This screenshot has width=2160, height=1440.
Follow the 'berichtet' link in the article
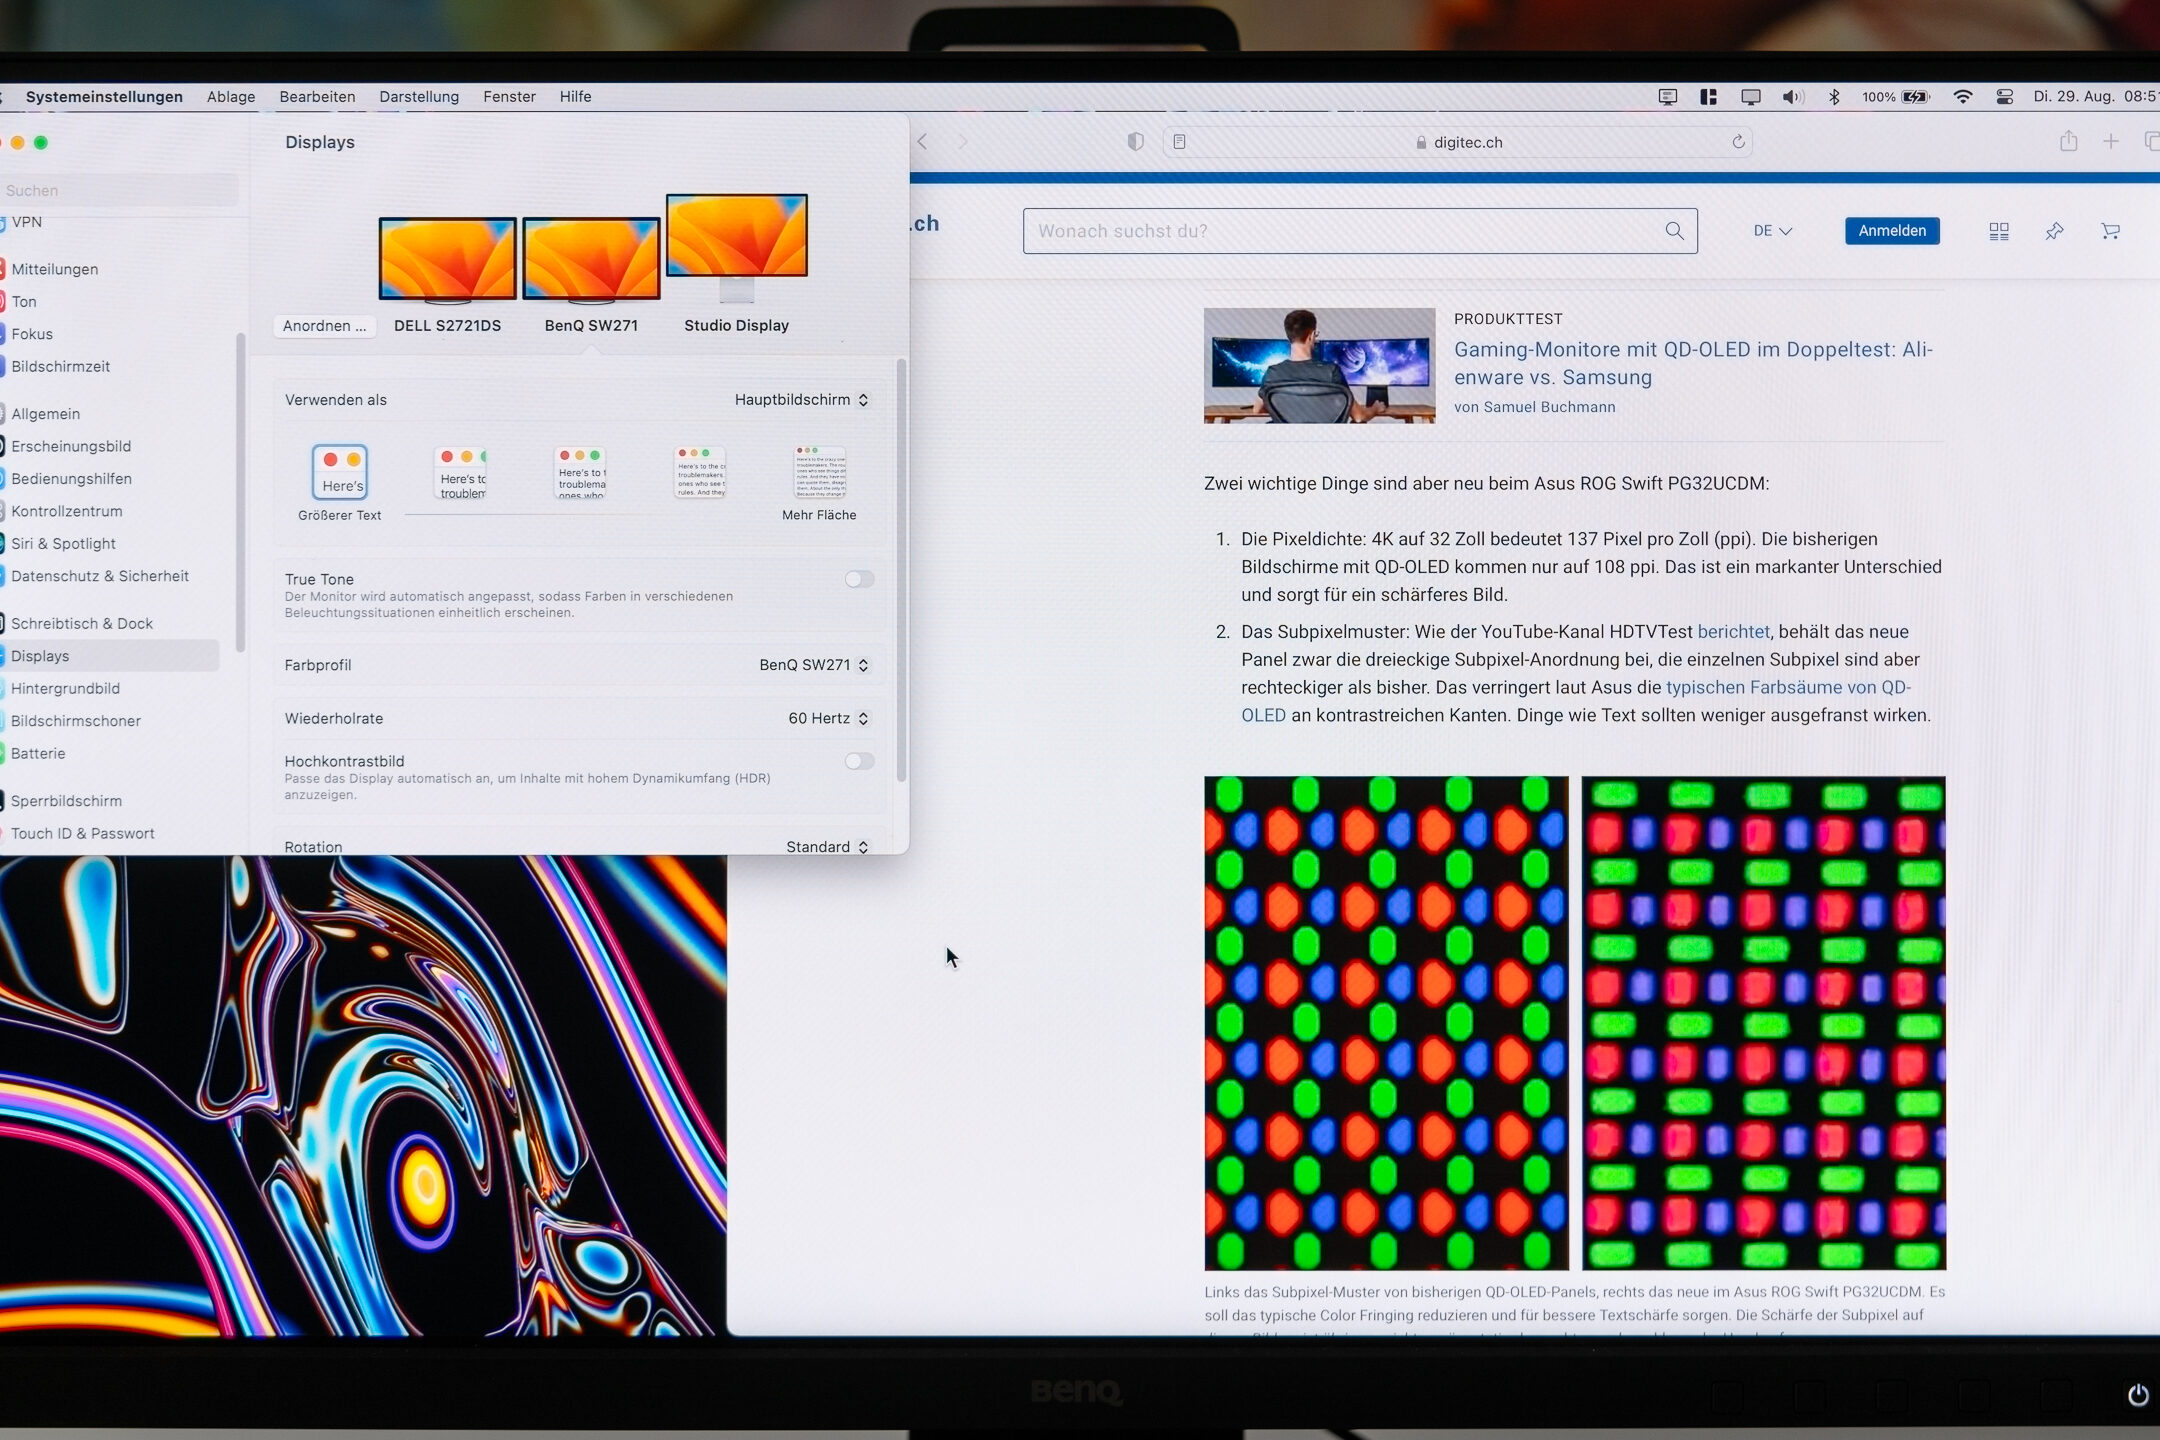click(1733, 632)
